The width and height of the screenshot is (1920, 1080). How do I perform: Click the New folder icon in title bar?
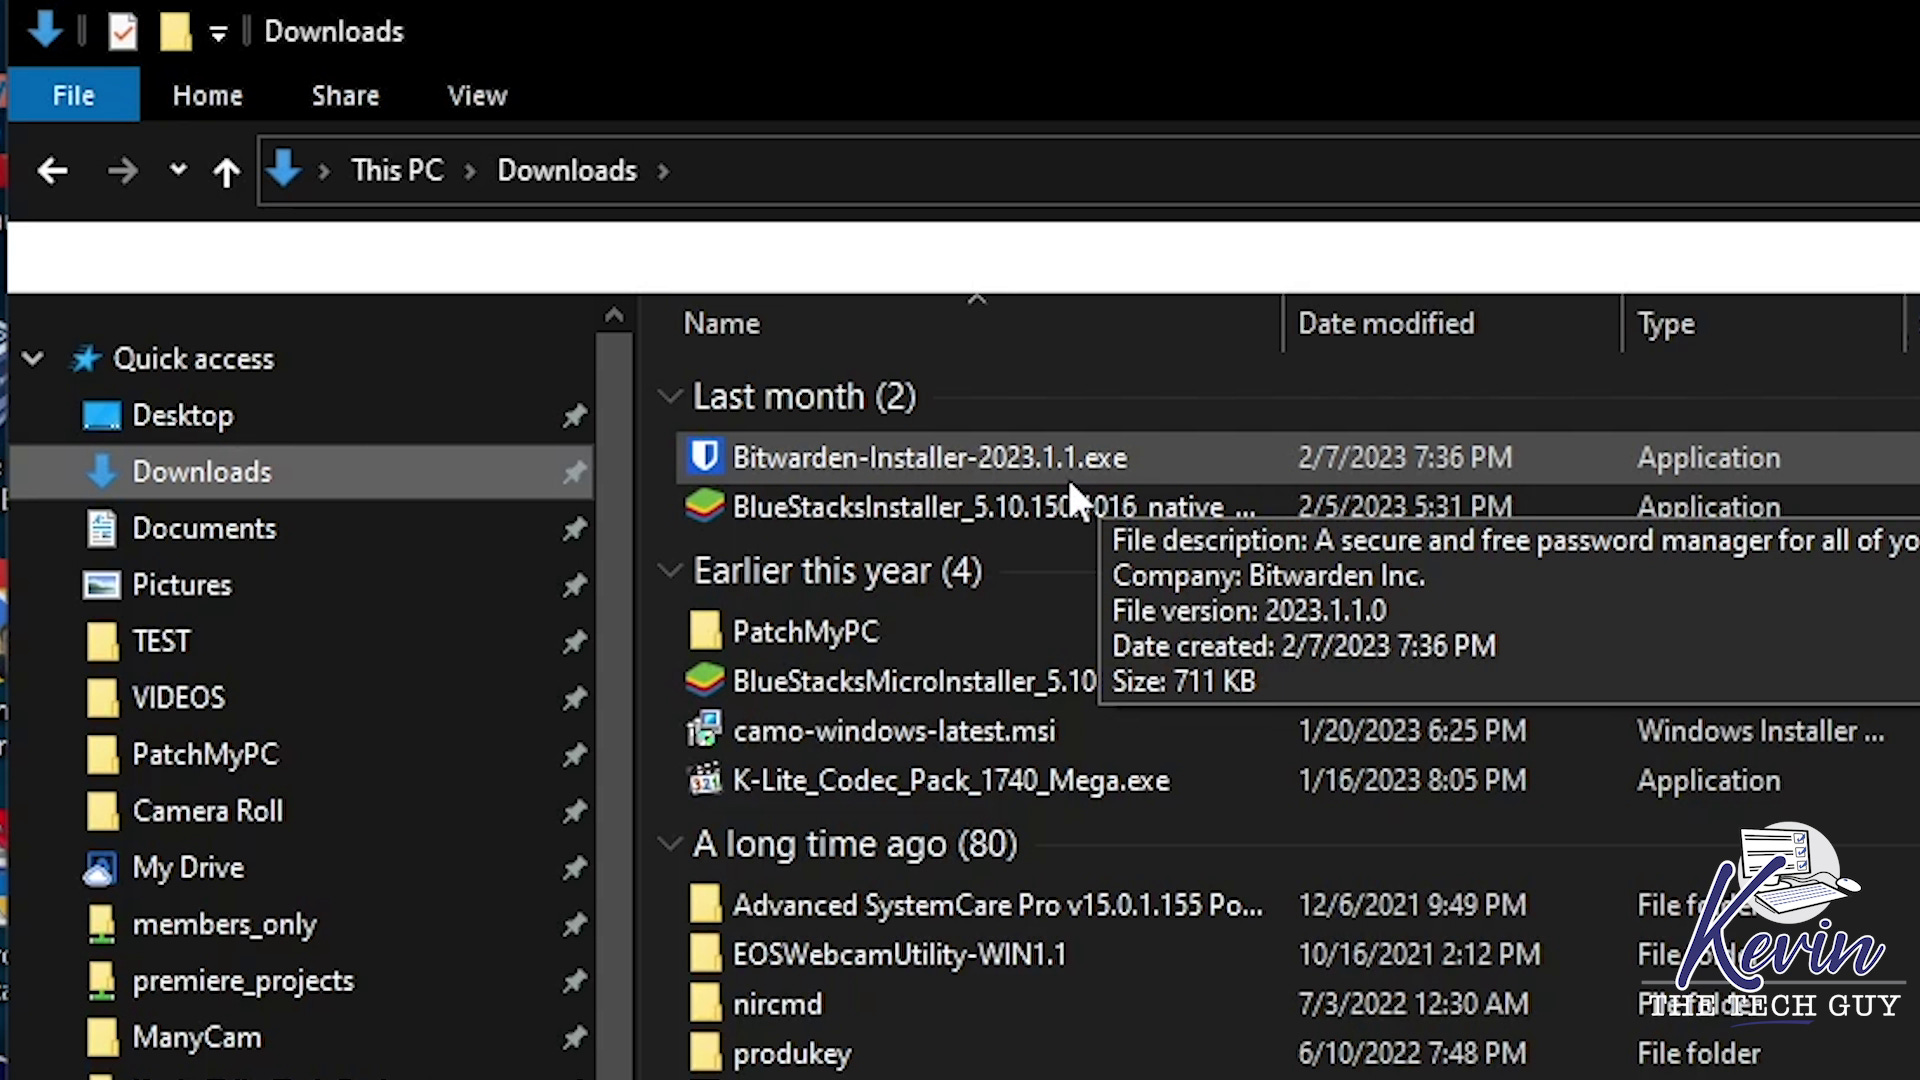pyautogui.click(x=175, y=32)
